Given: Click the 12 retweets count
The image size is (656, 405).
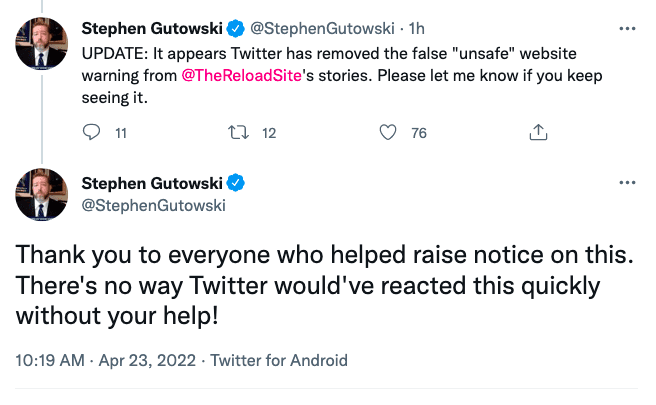Looking at the screenshot, I should [x=269, y=132].
